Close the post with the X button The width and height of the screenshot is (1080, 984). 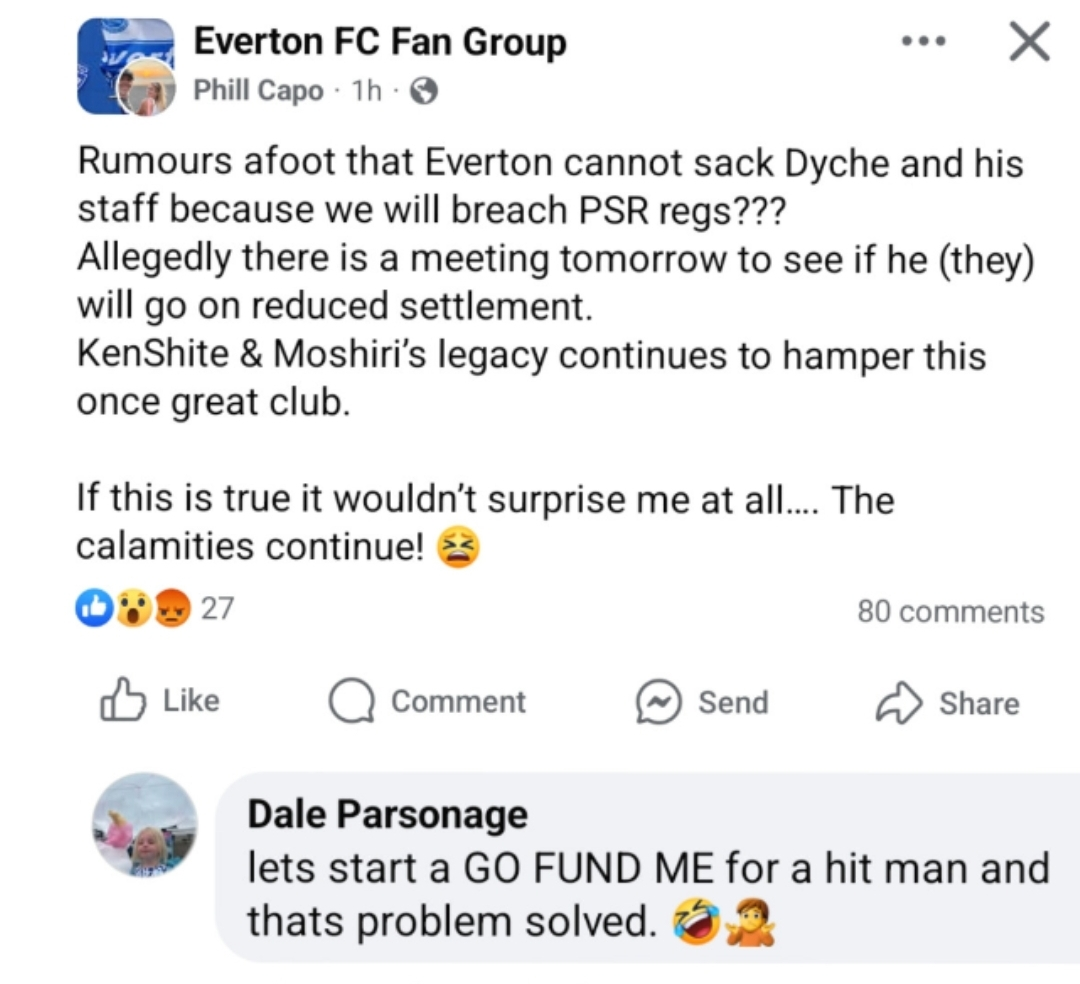tap(1028, 43)
